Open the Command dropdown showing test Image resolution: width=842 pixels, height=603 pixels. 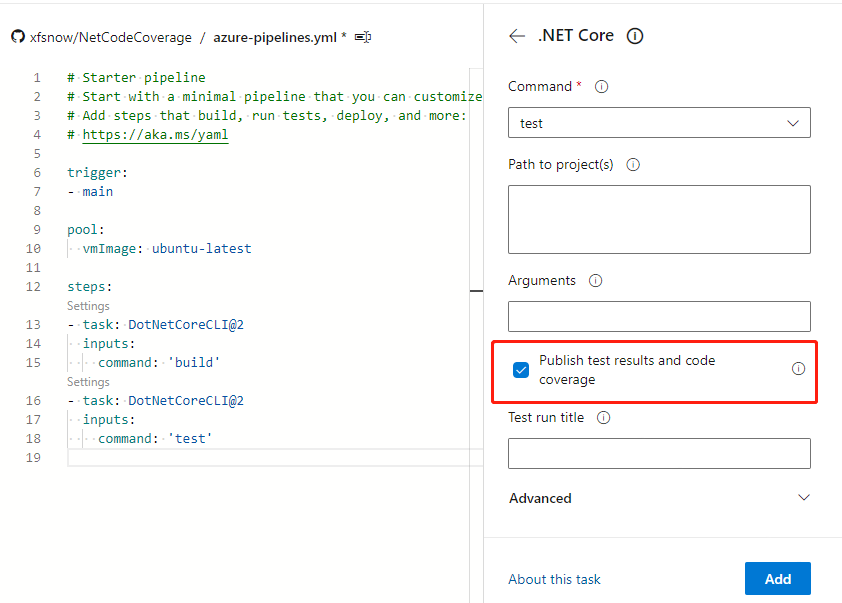659,123
